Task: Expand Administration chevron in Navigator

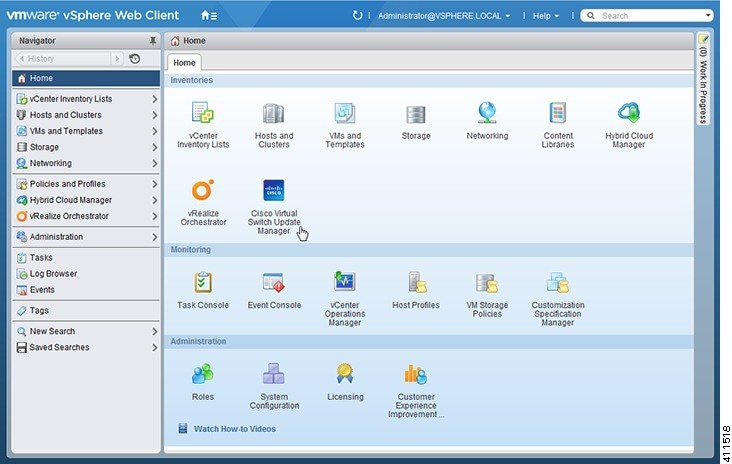Action: (155, 237)
